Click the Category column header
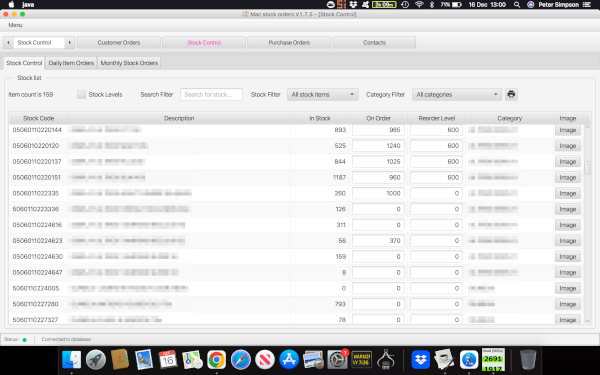600x375 pixels. [x=510, y=118]
